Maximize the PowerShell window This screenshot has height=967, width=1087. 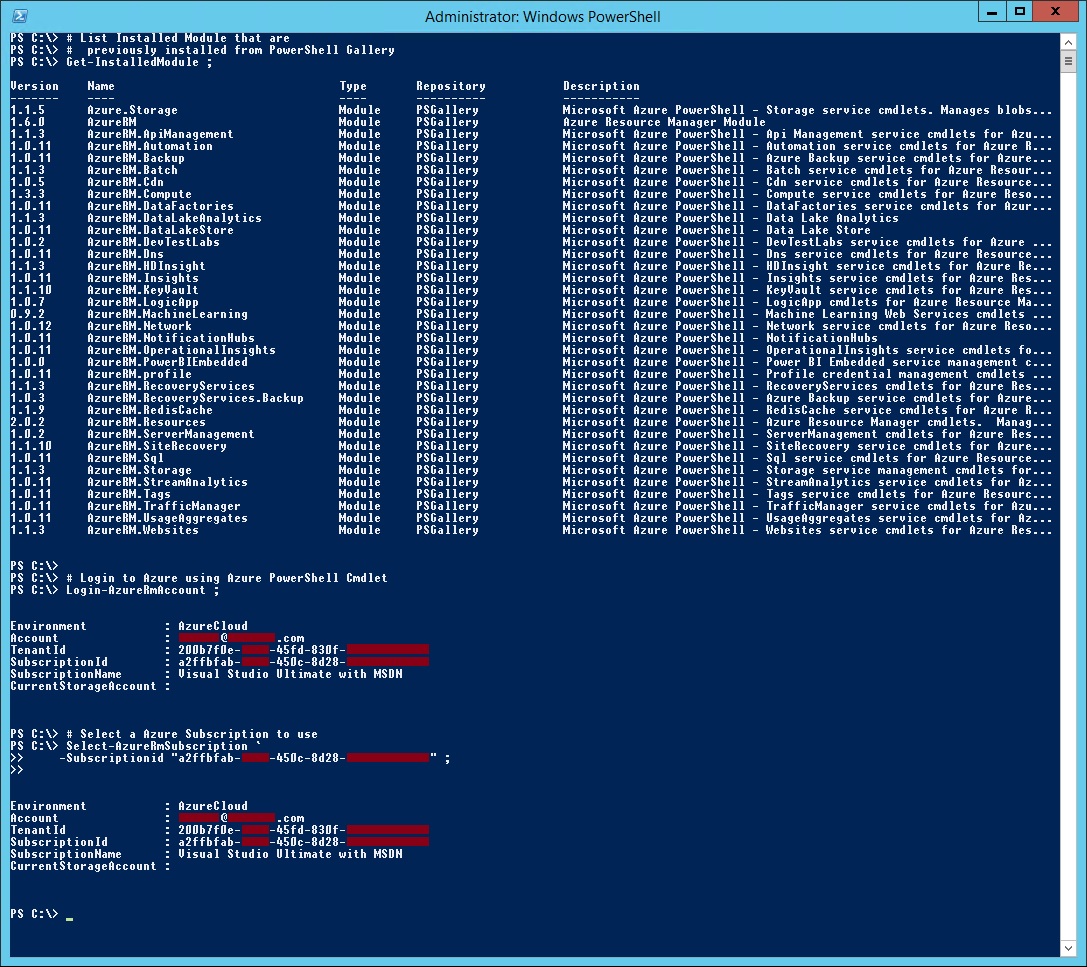tap(1019, 12)
